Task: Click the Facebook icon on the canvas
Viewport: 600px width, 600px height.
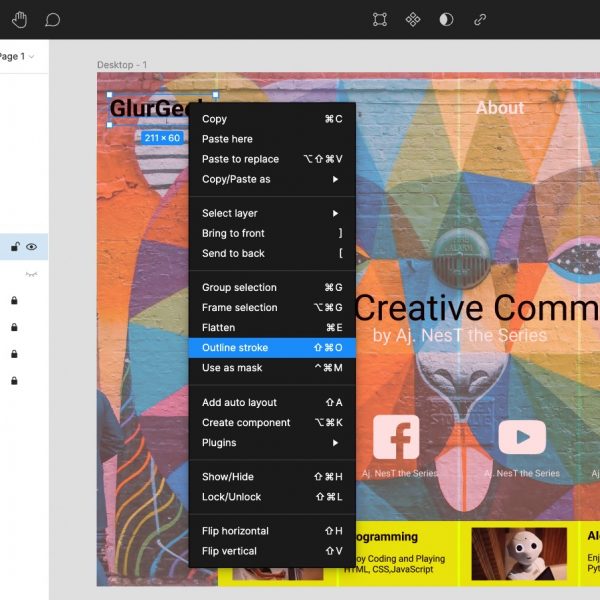Action: point(396,438)
